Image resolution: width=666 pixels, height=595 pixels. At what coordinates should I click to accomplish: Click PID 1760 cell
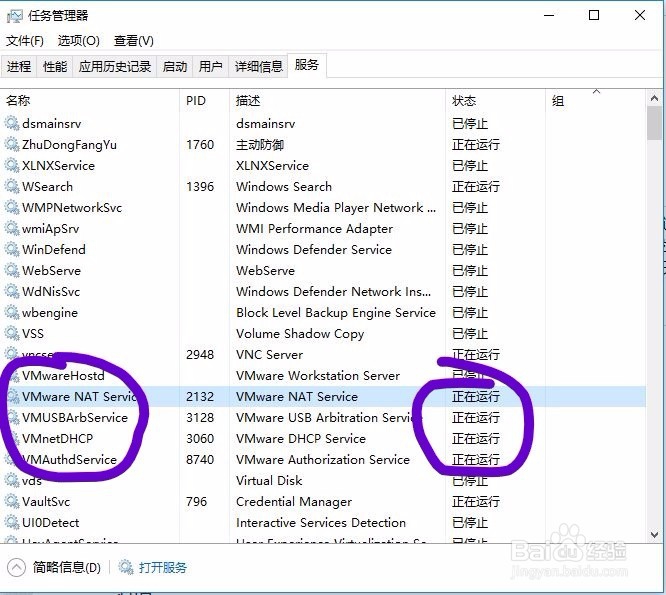(x=200, y=144)
